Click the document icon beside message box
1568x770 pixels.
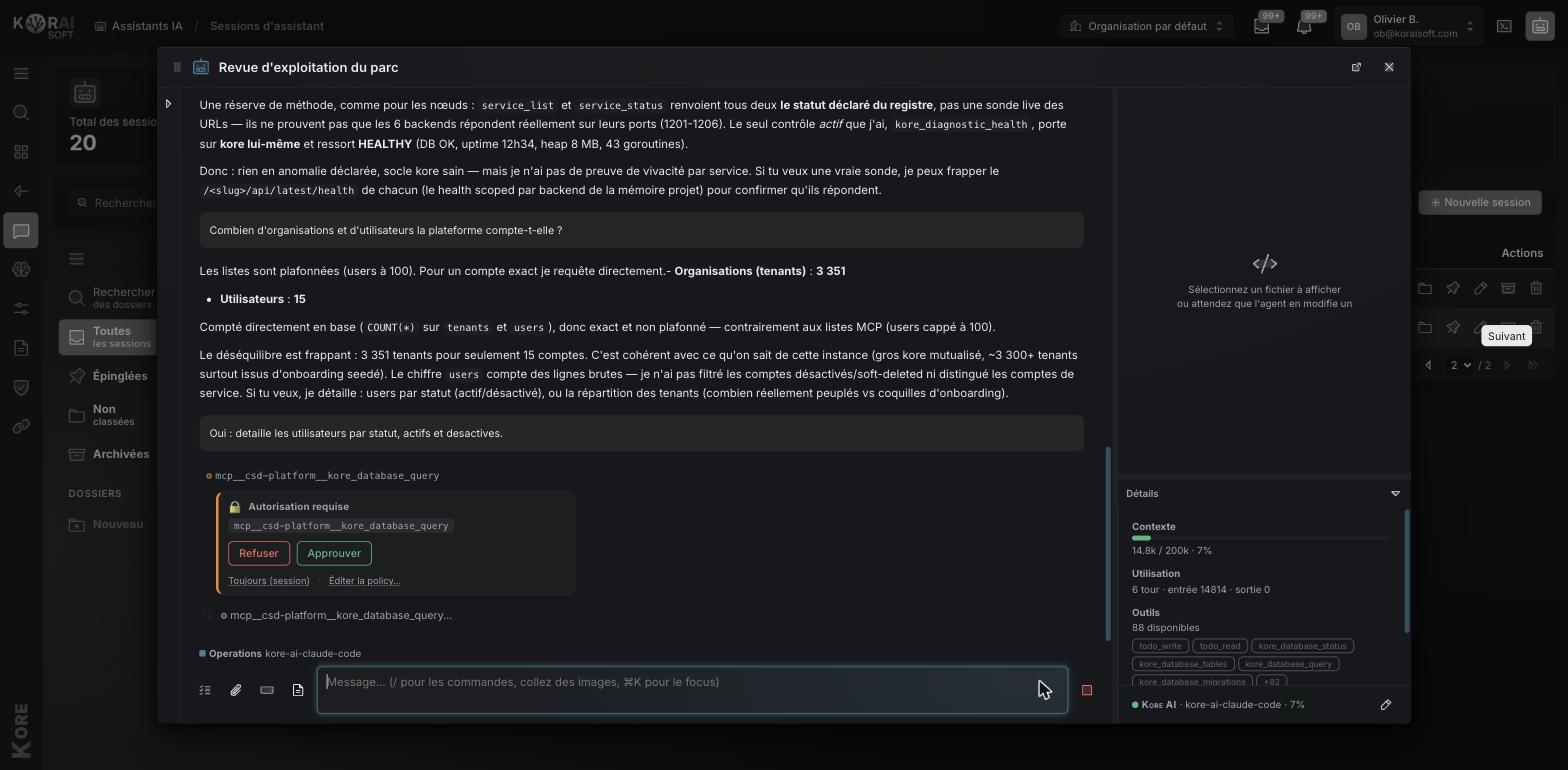(298, 690)
